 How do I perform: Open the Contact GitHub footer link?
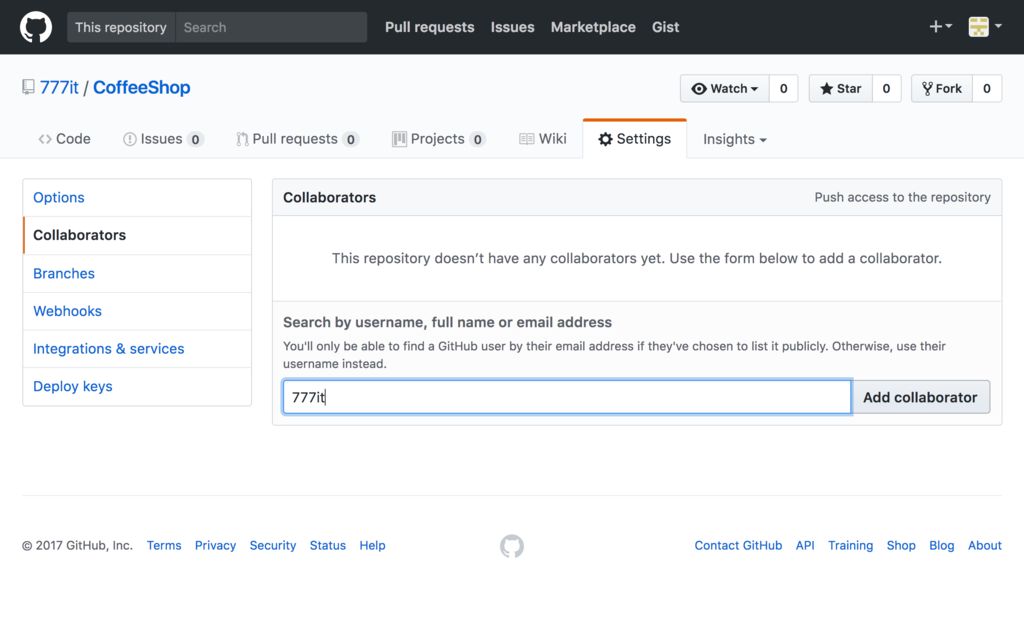coord(738,545)
